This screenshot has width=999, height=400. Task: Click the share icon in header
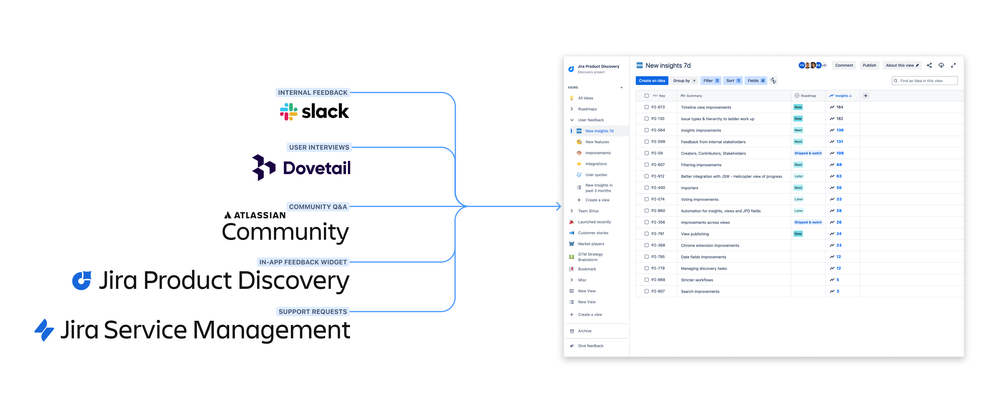point(929,65)
